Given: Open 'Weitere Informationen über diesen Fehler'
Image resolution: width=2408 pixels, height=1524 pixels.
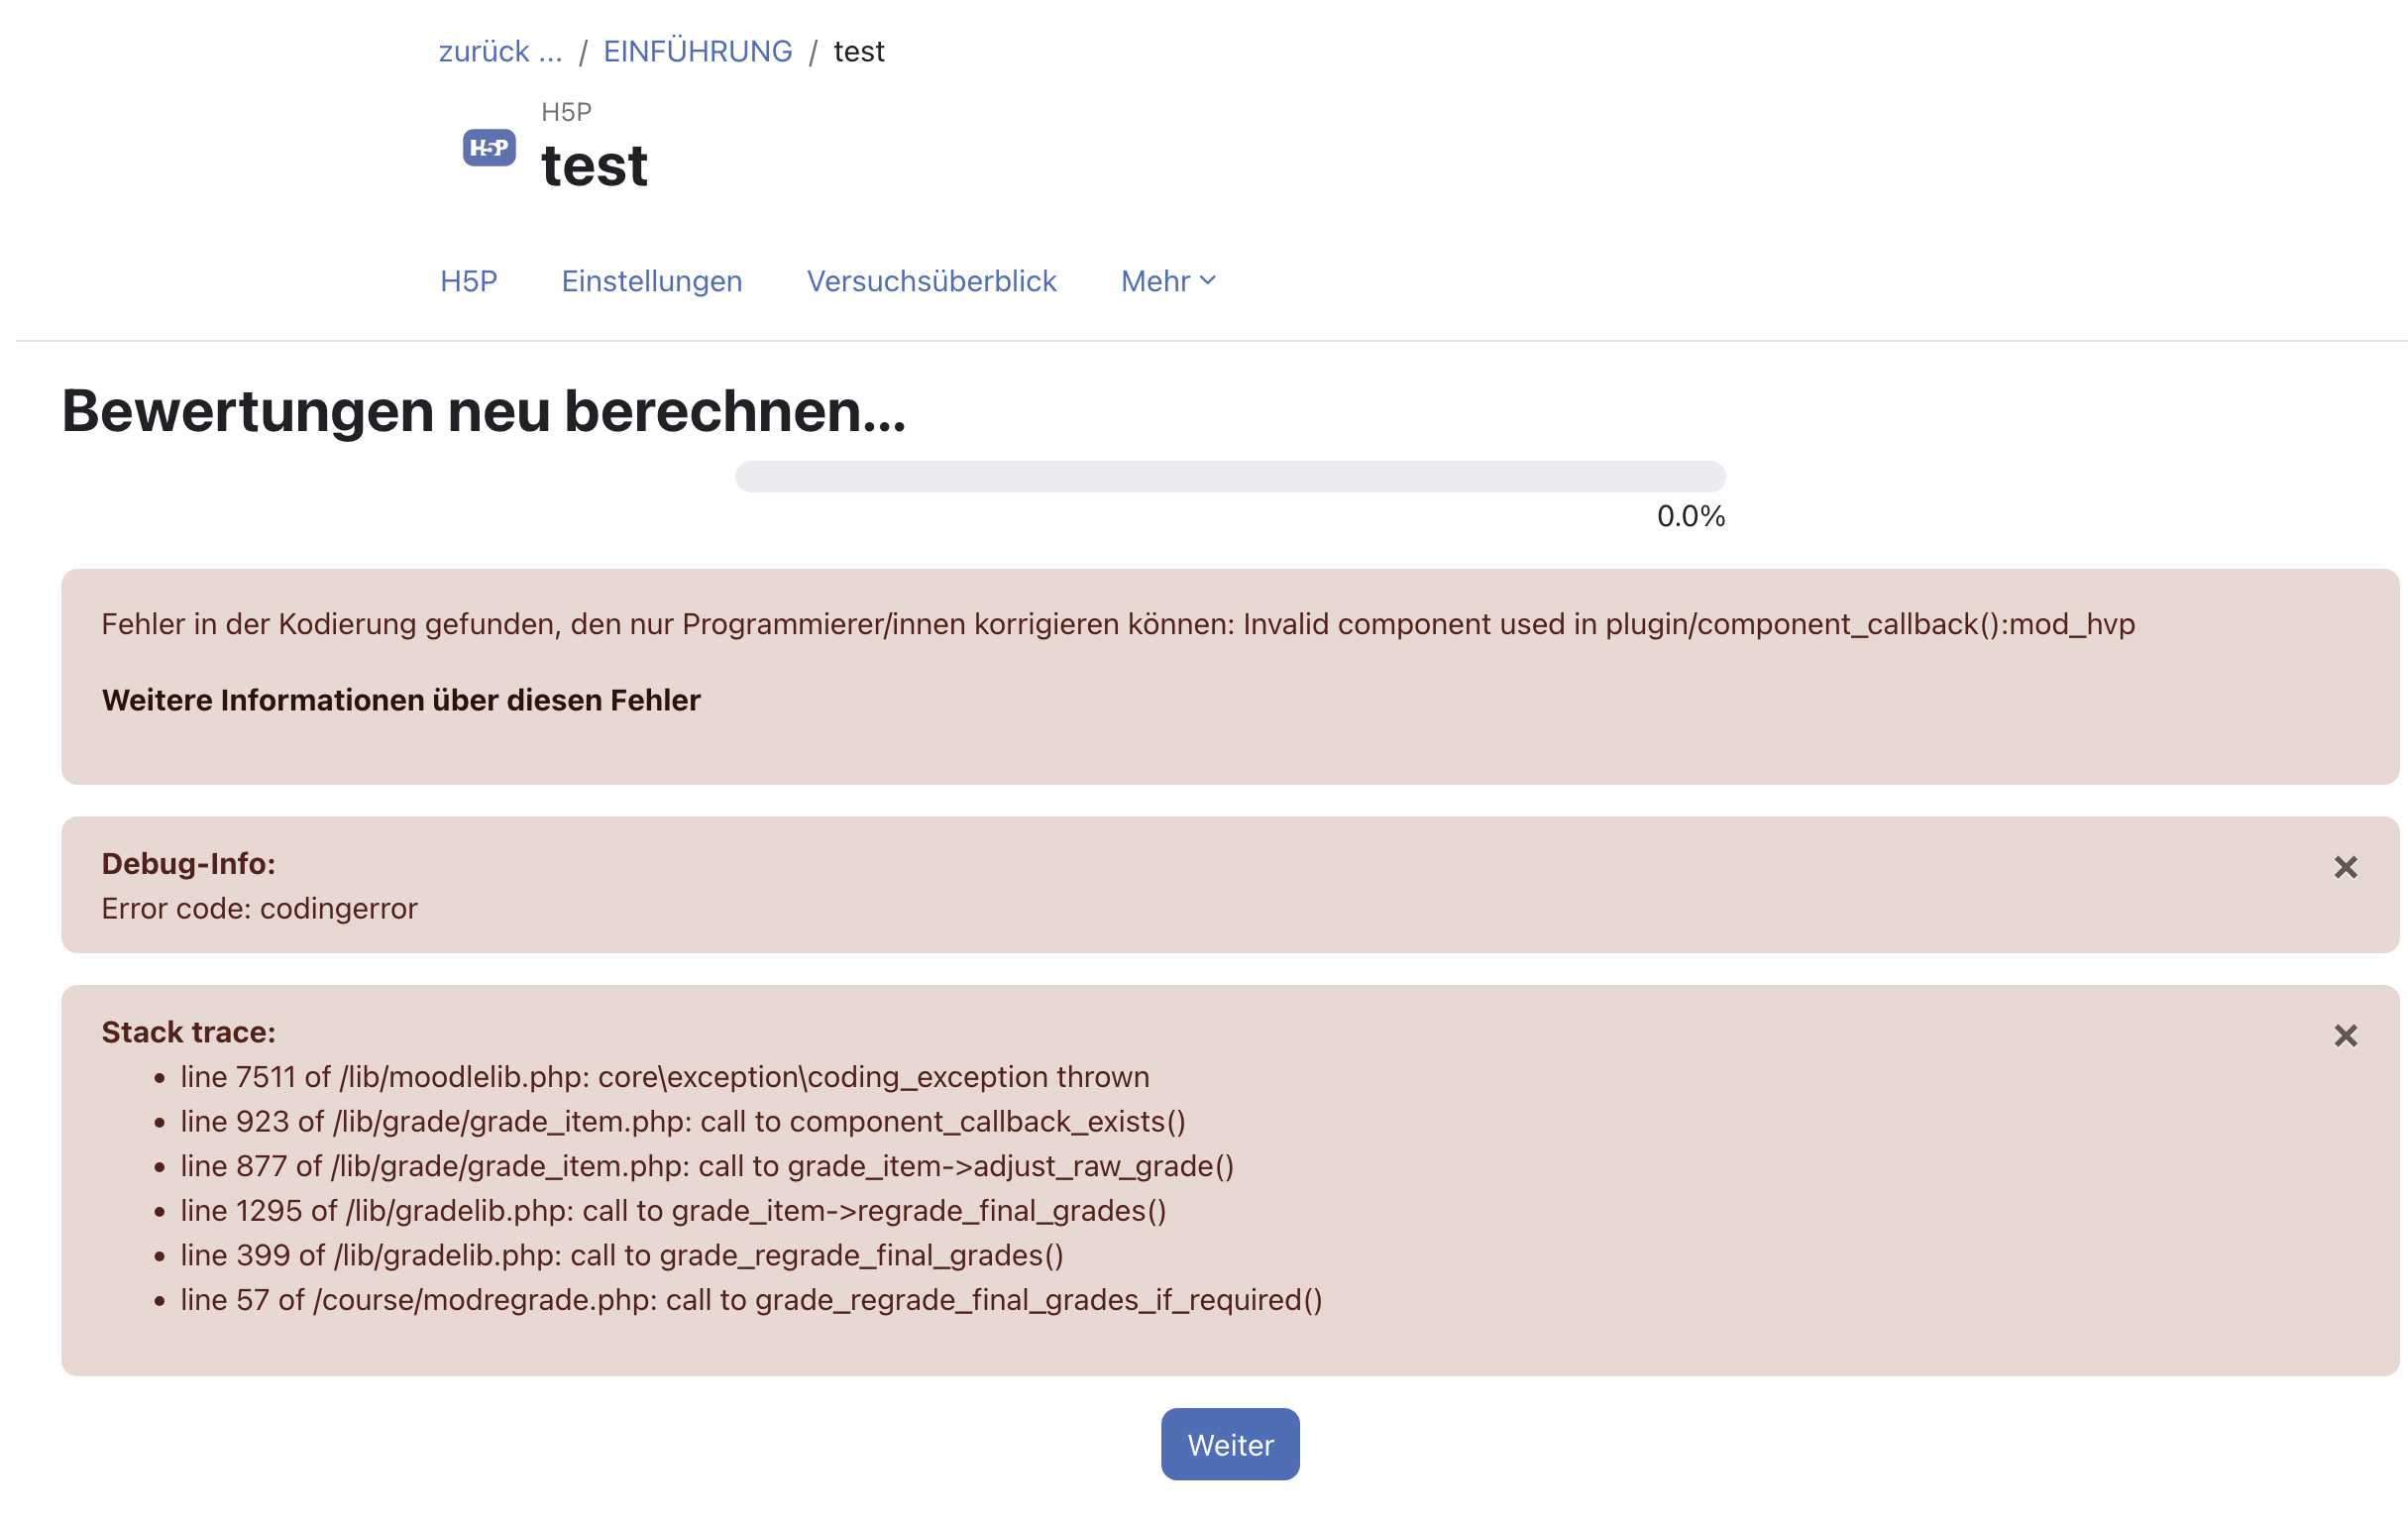Looking at the screenshot, I should coord(401,700).
